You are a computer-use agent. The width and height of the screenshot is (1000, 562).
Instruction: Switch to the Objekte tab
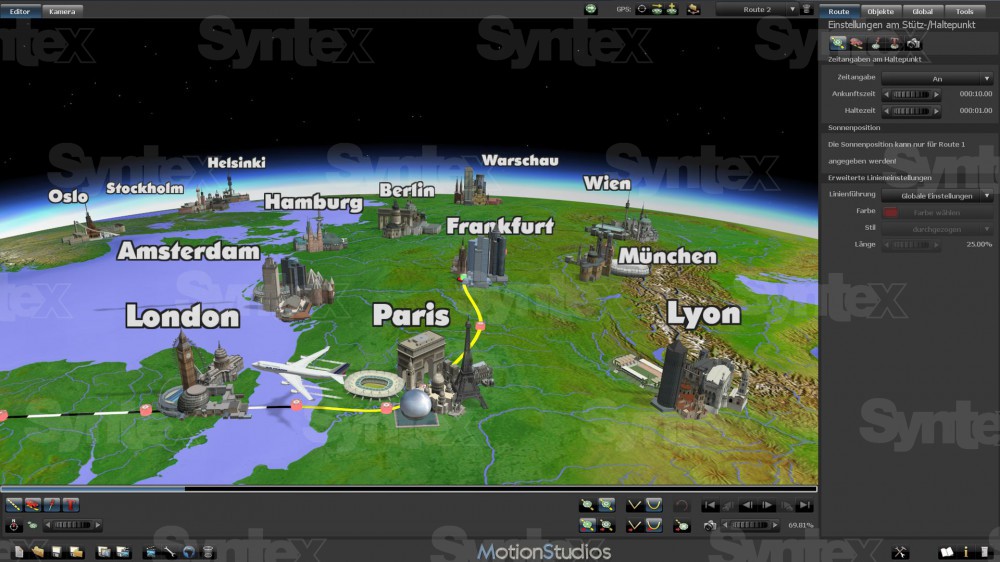pos(880,11)
